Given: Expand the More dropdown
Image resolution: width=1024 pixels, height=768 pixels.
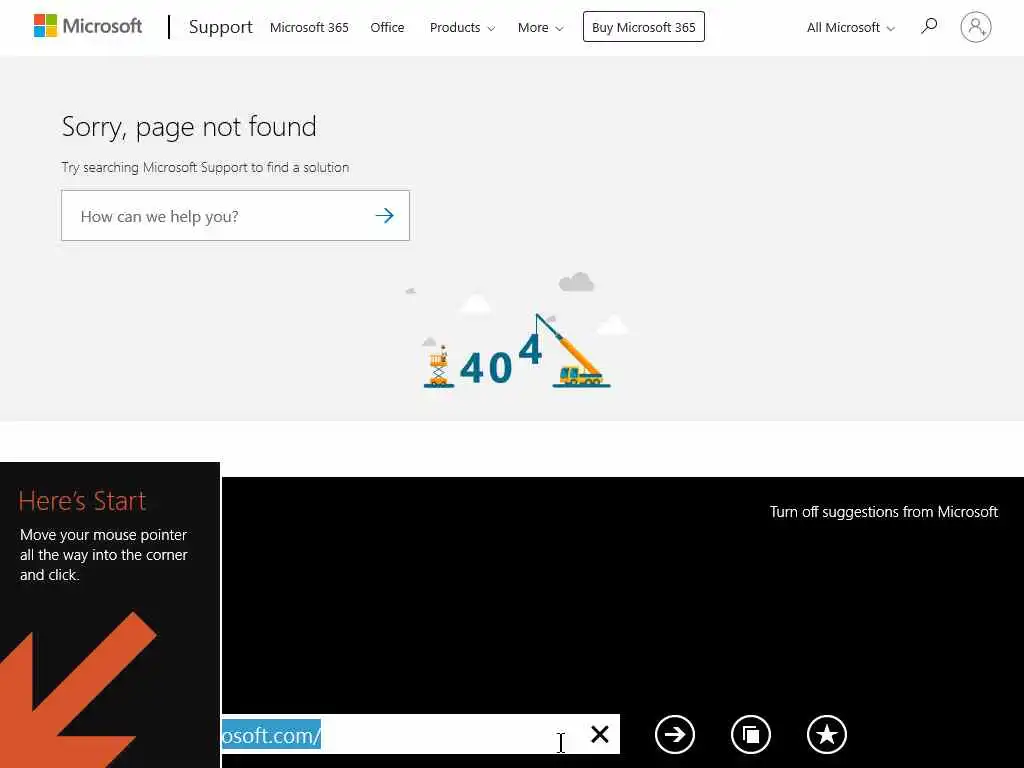Looking at the screenshot, I should (x=540, y=27).
